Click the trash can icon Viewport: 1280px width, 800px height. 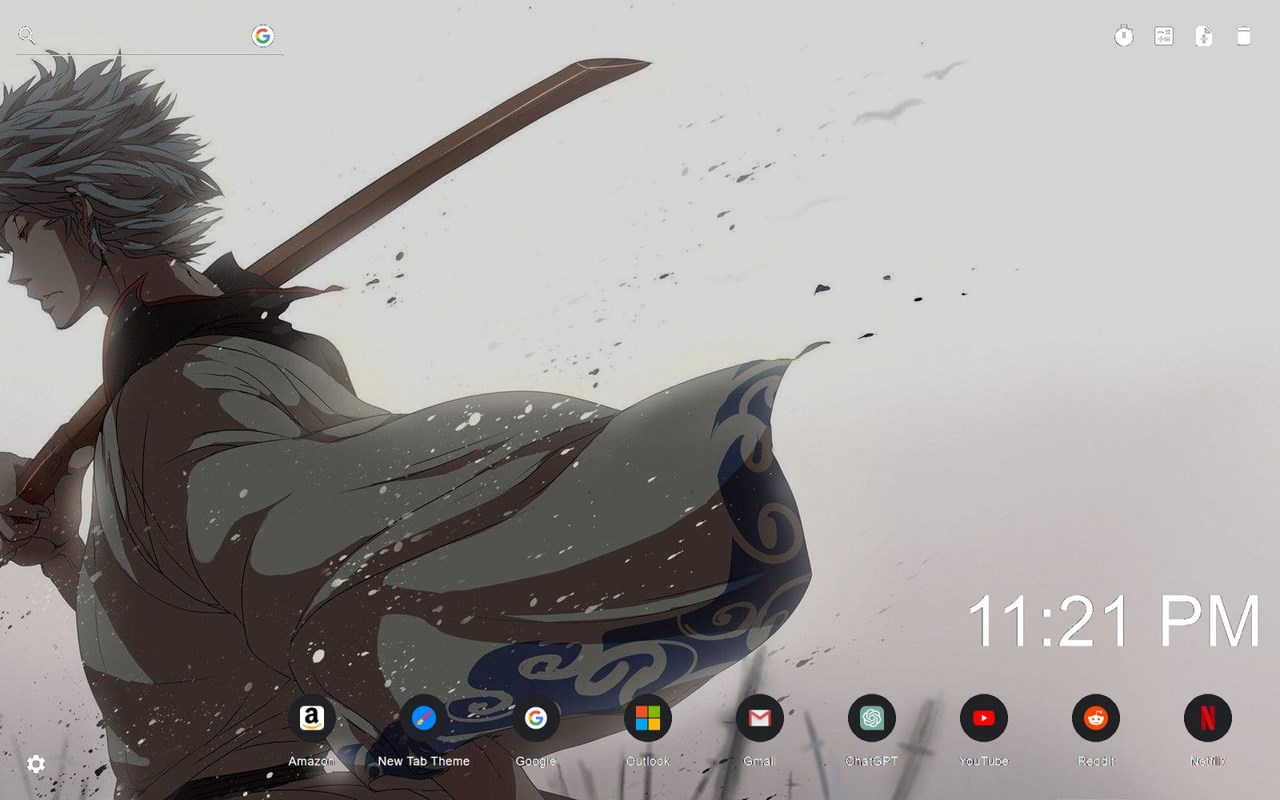pyautogui.click(x=1244, y=36)
